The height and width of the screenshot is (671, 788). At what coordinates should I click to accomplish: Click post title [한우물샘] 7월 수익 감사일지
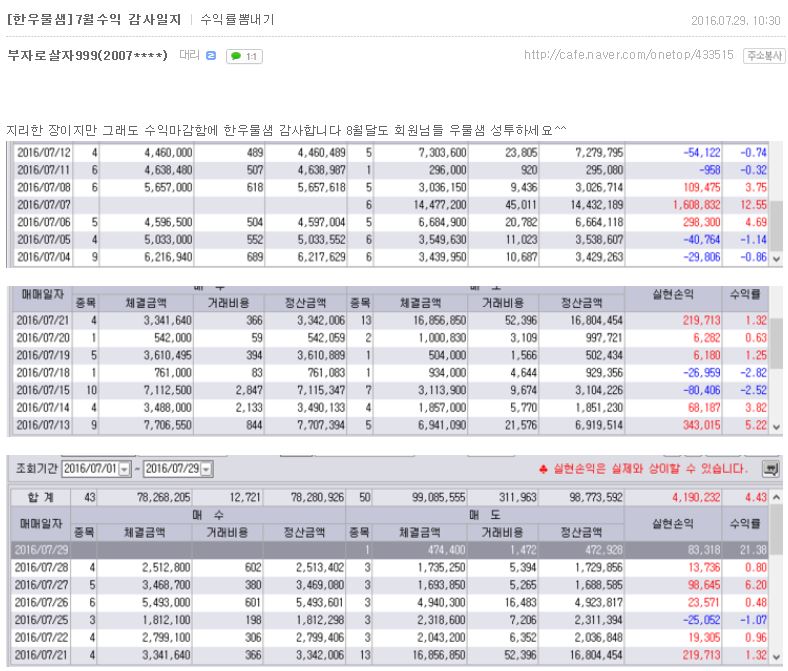pyautogui.click(x=94, y=20)
